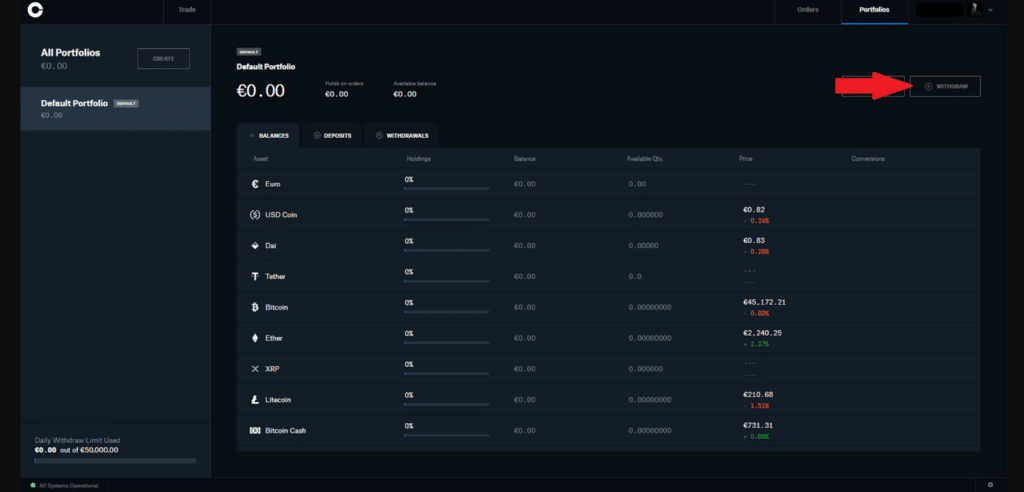Click the All Portfolios heading

(71, 53)
